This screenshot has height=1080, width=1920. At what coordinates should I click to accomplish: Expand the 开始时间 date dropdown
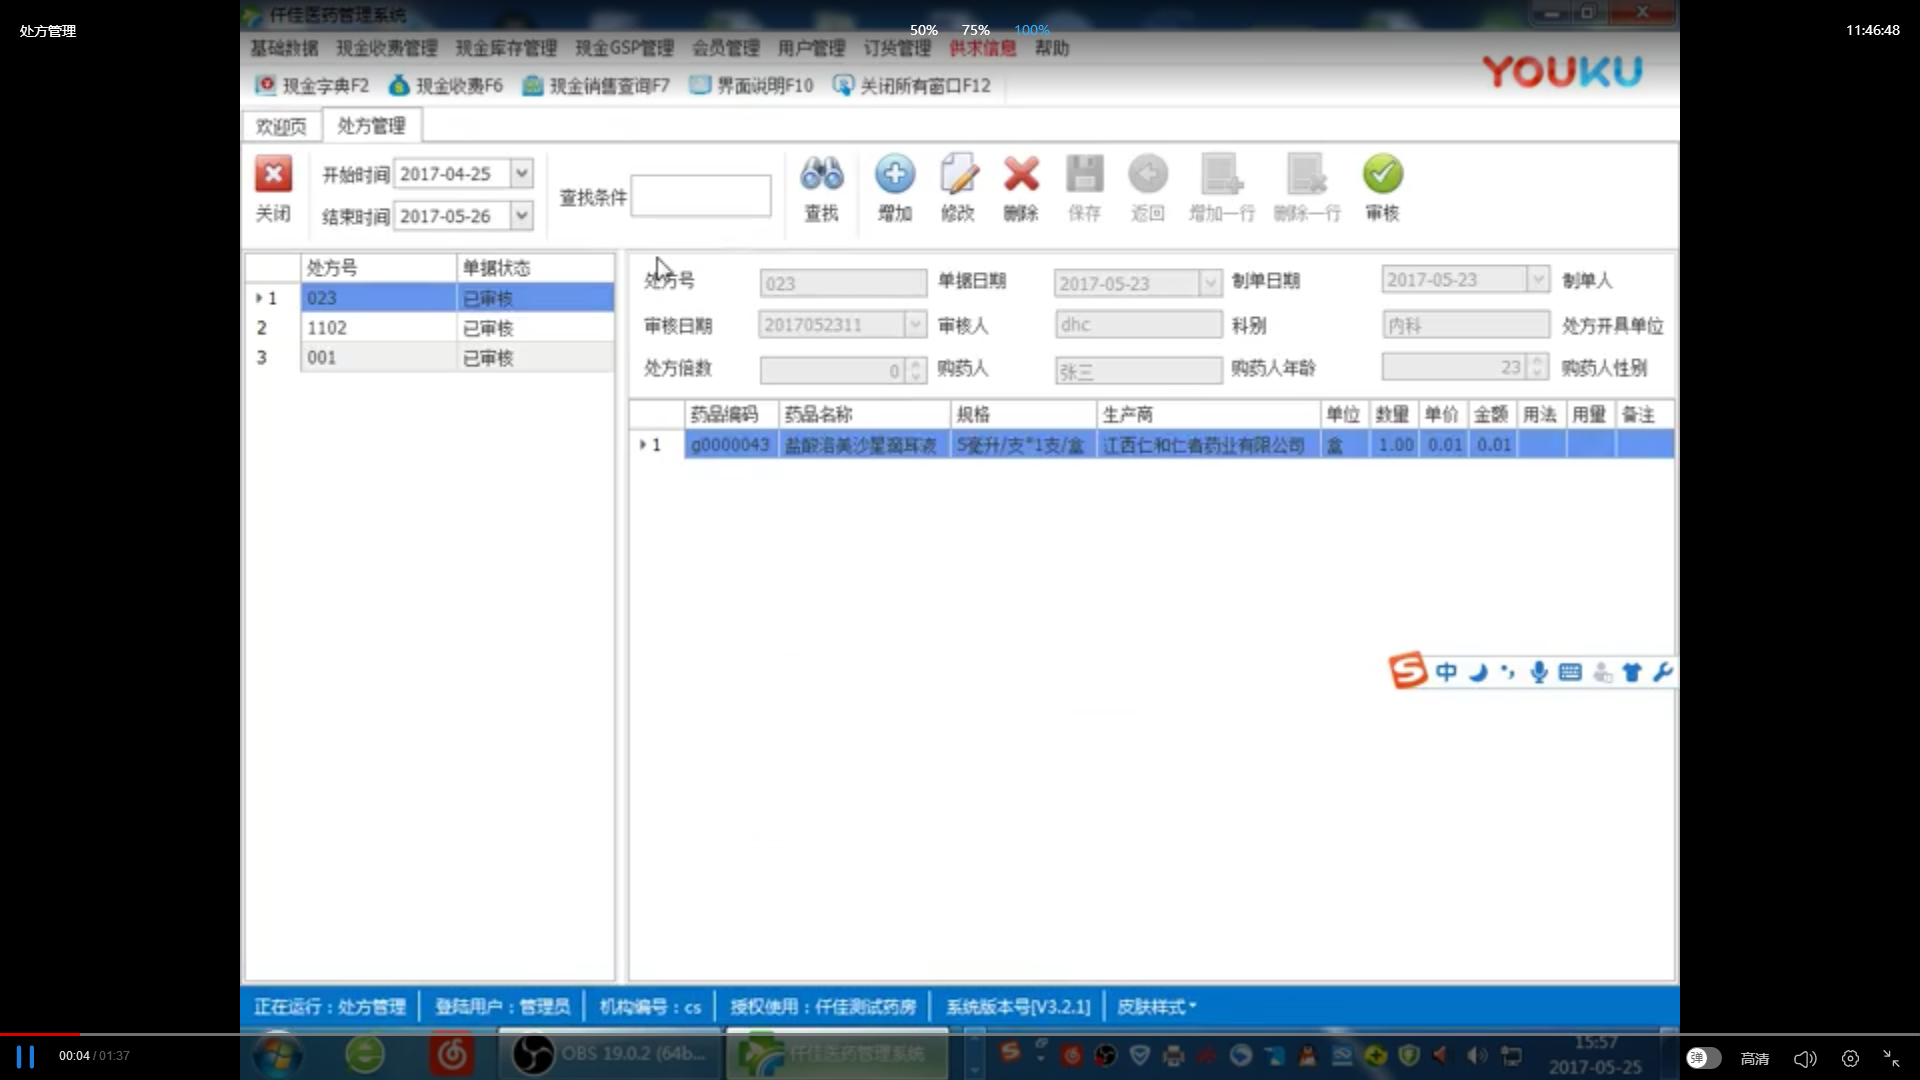522,173
